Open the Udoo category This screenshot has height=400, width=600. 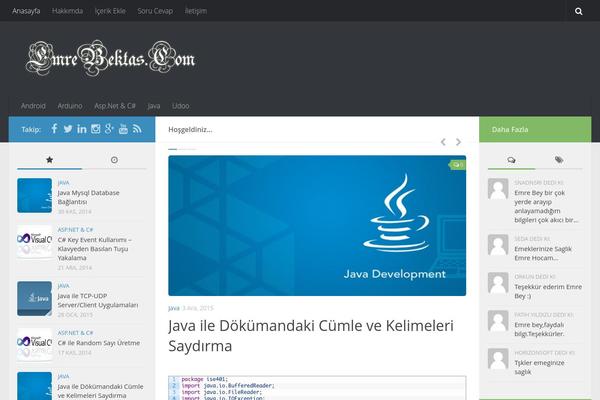click(181, 106)
